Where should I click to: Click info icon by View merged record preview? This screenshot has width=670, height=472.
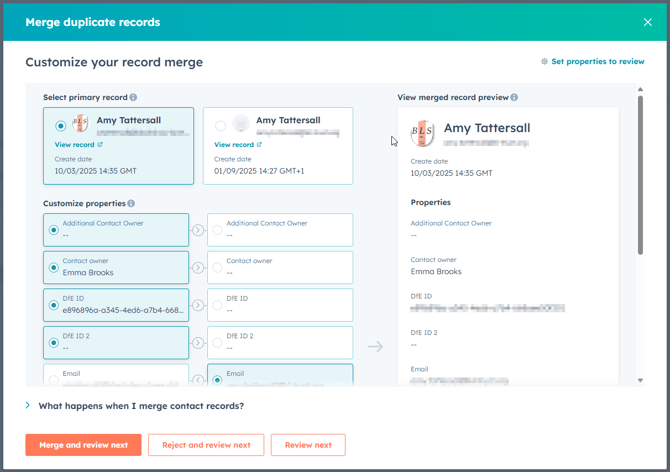[x=515, y=98]
